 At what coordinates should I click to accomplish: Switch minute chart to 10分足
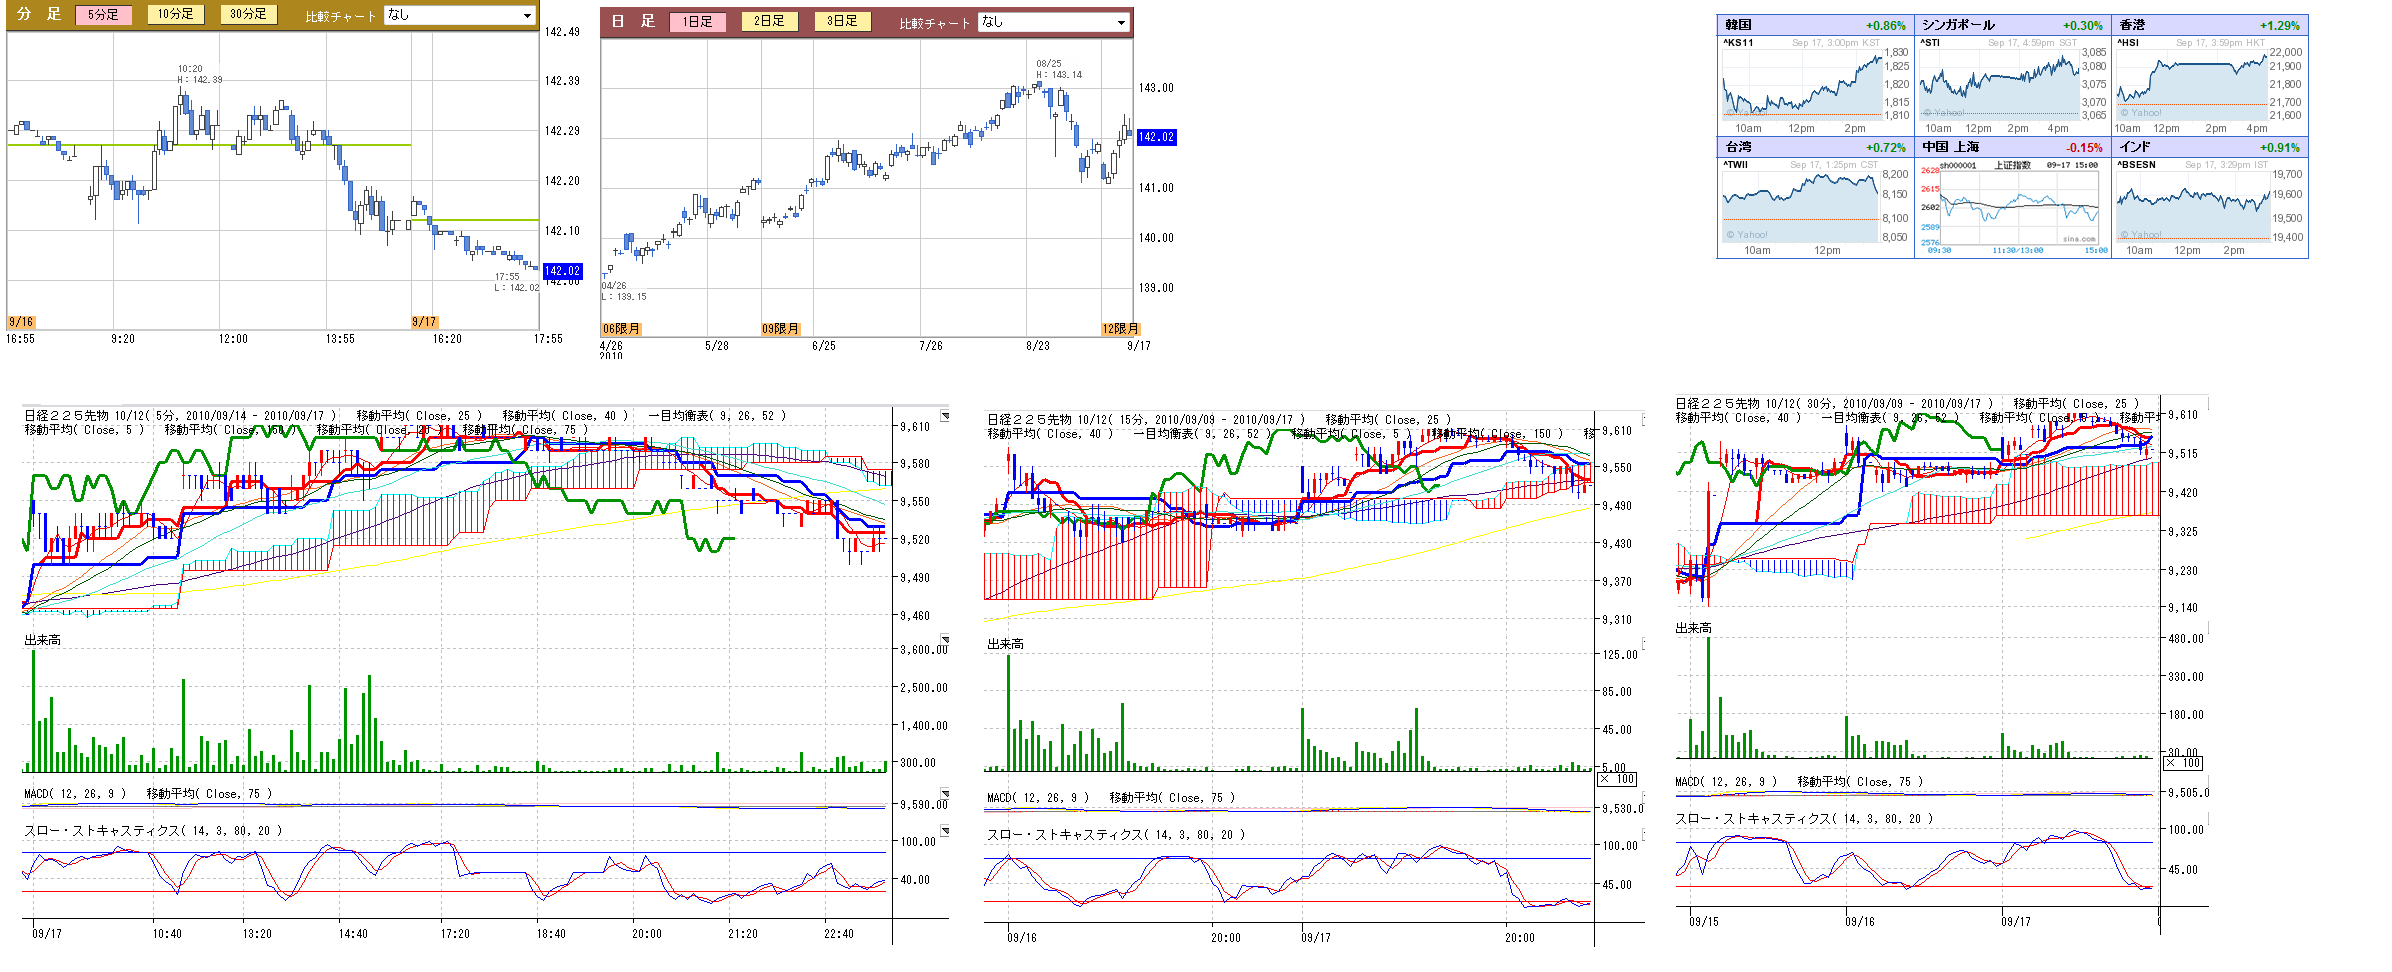pyautogui.click(x=175, y=14)
